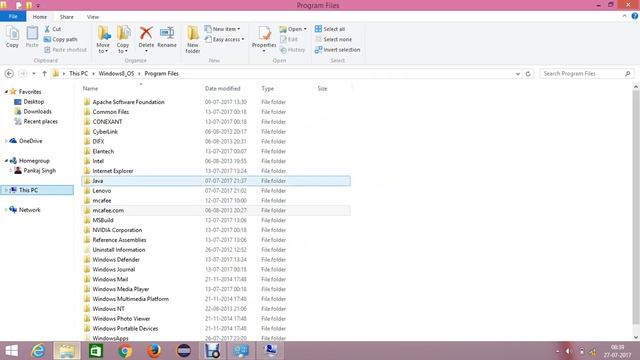640x360 pixels.
Task: Go back with the Back arrow
Action: pos(9,74)
